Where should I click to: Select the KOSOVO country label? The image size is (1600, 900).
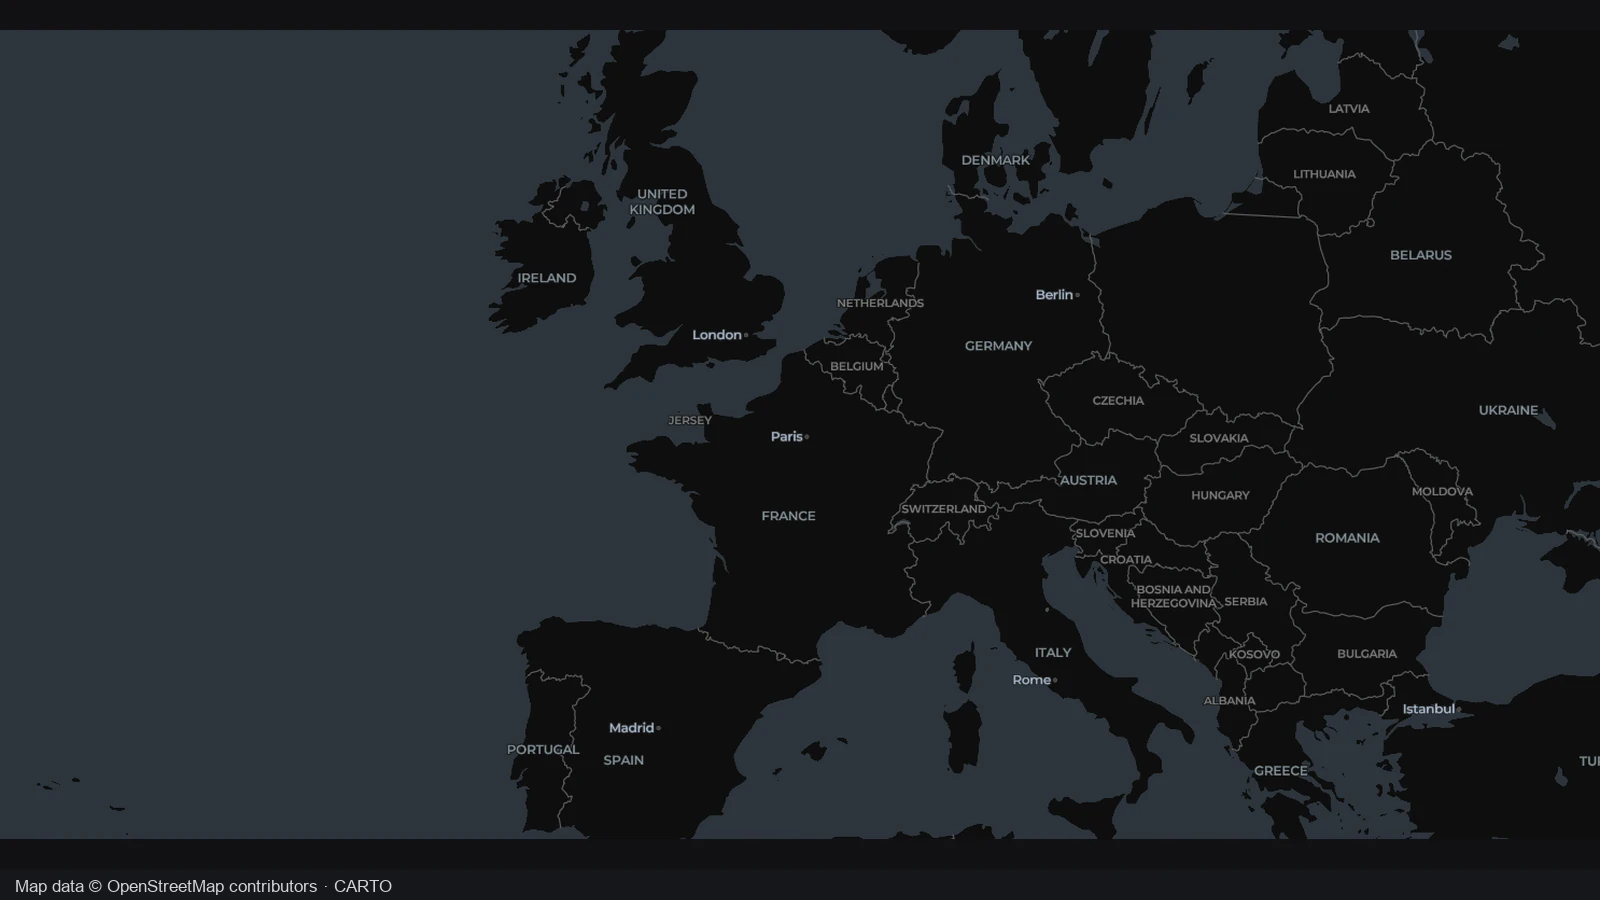click(1254, 654)
